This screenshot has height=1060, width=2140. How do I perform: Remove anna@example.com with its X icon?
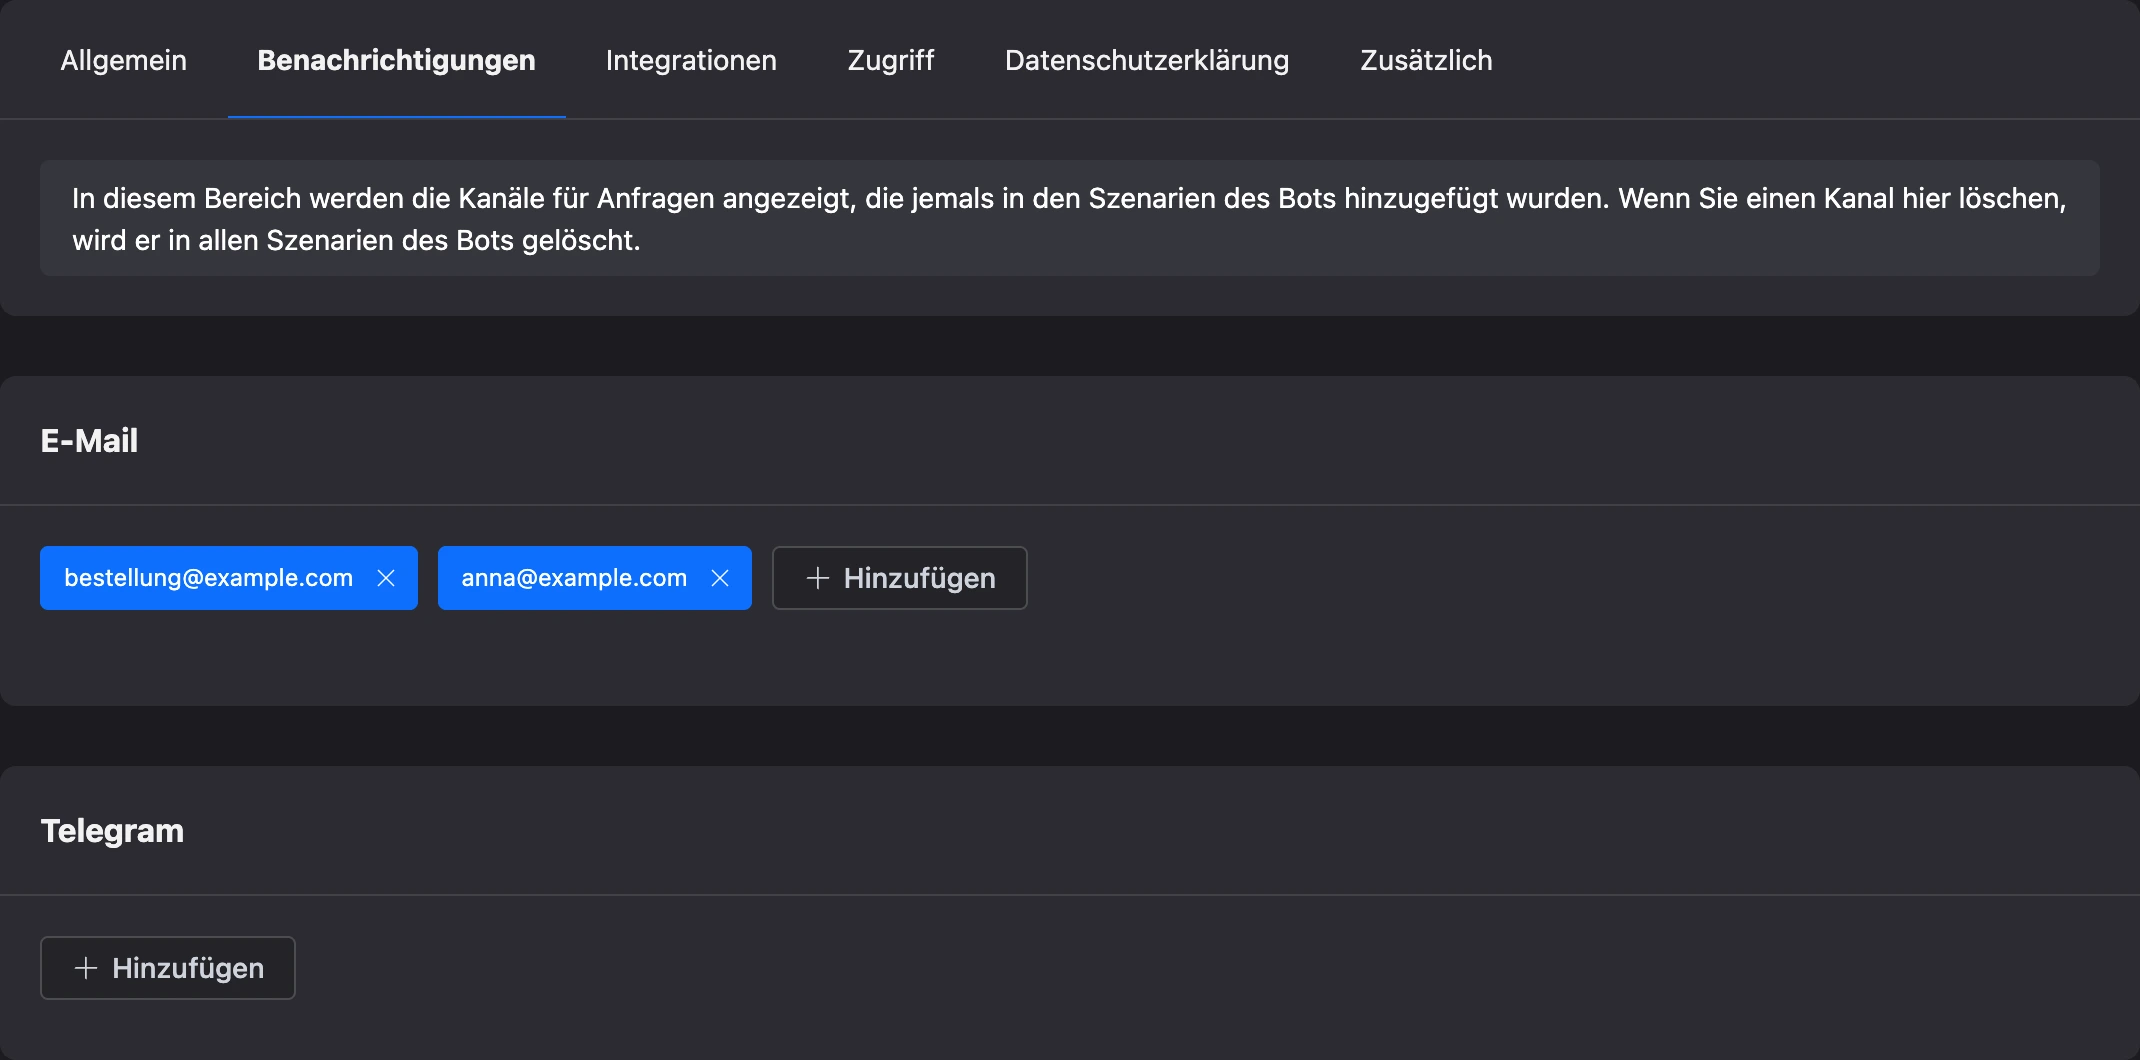point(720,578)
